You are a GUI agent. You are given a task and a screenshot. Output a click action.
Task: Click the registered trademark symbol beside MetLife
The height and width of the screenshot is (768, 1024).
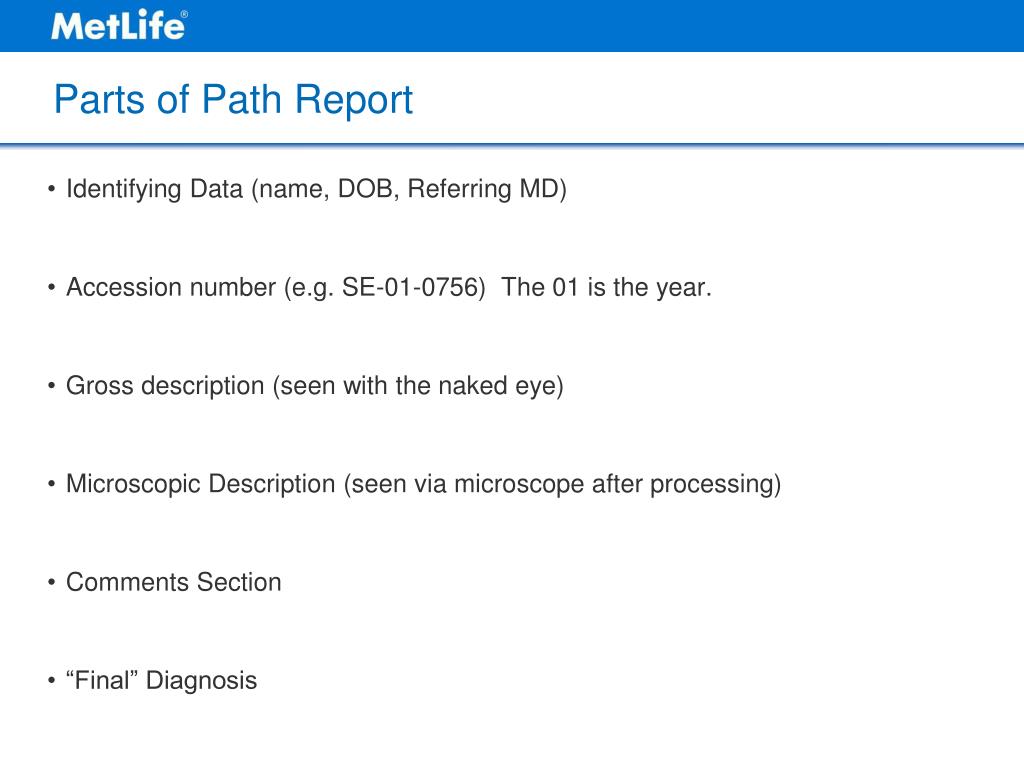coord(184,14)
